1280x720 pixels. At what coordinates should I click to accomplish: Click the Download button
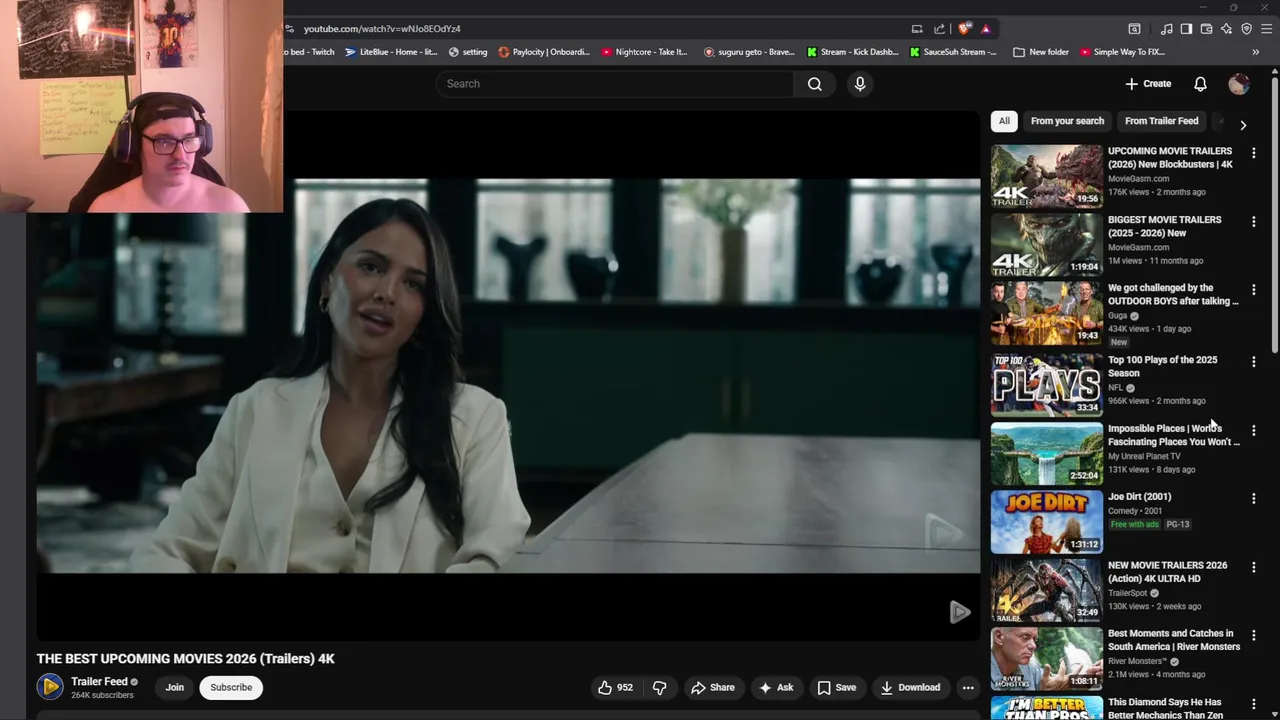coord(910,688)
